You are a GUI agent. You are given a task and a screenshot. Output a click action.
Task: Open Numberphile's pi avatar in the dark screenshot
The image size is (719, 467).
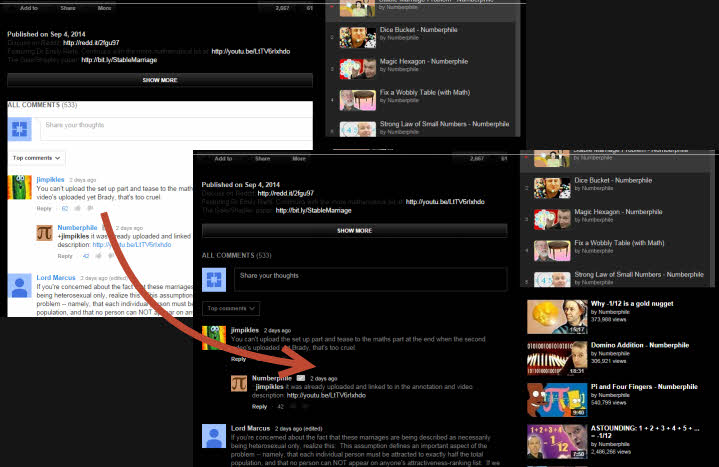[239, 384]
